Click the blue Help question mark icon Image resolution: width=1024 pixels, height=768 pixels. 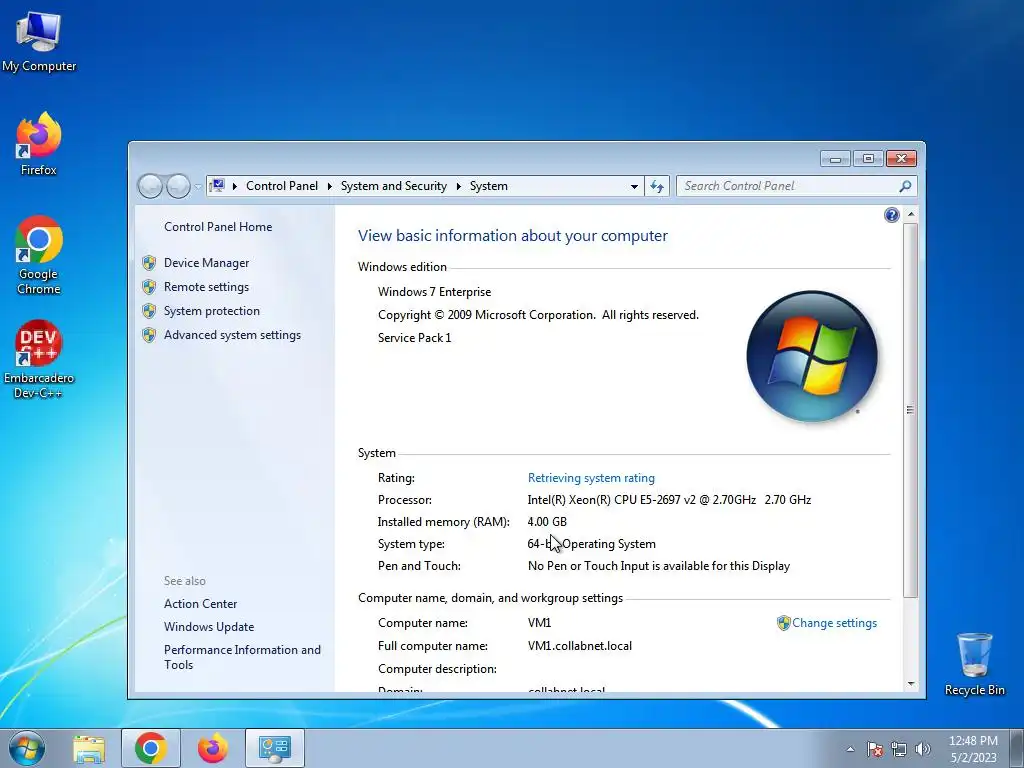[x=891, y=215]
